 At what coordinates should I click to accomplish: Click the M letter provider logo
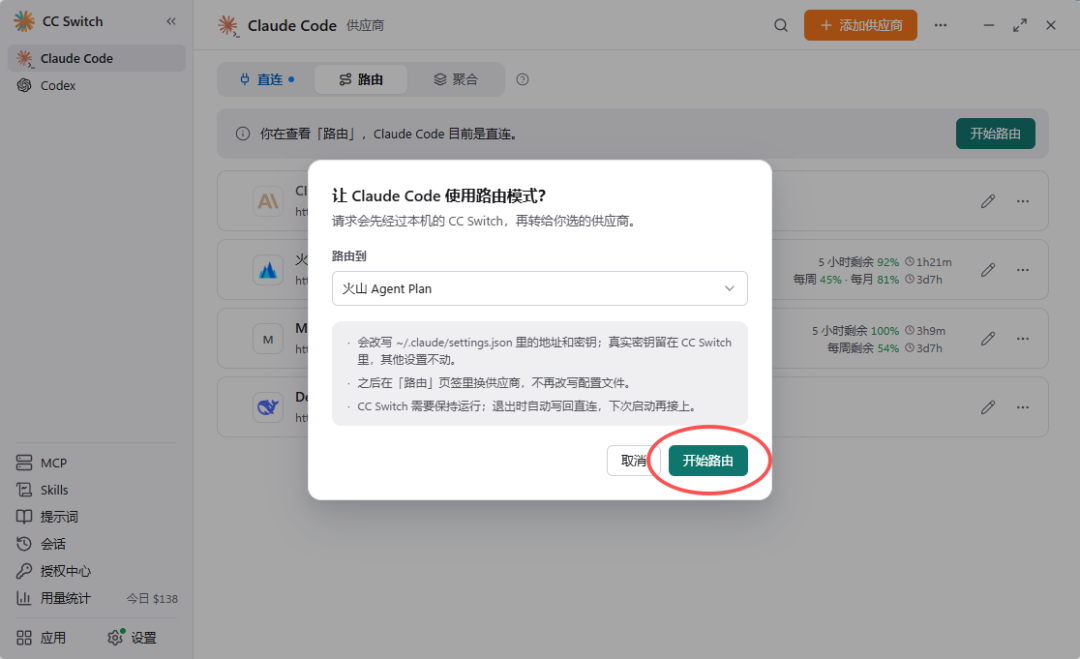[x=268, y=339]
